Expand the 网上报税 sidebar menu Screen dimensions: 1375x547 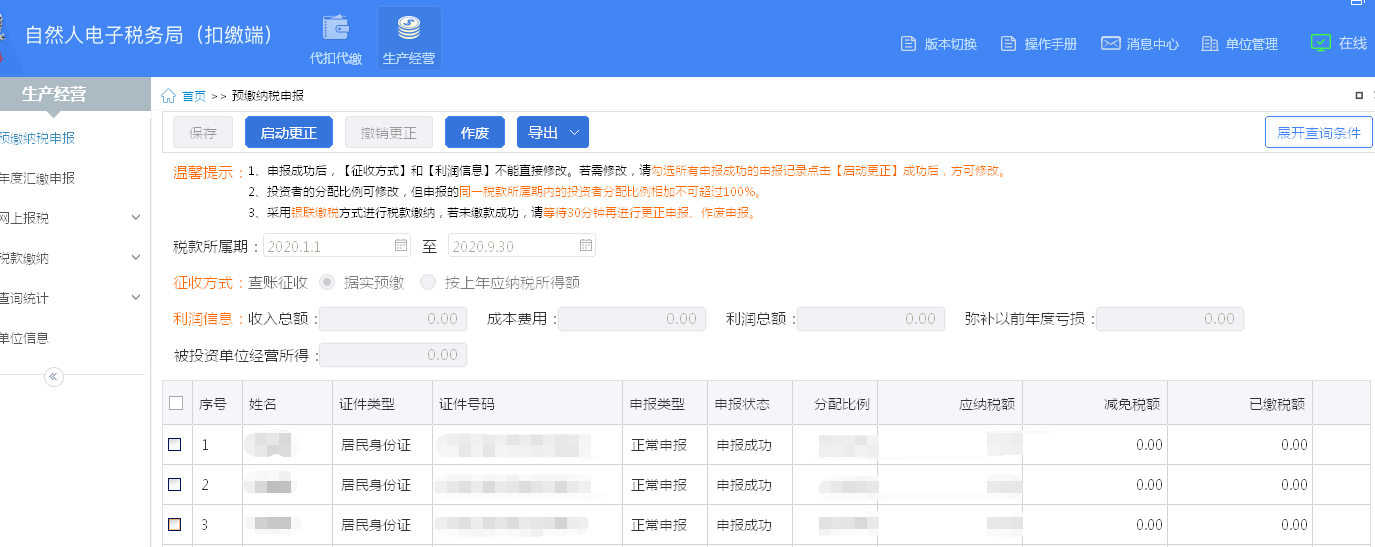tap(136, 218)
